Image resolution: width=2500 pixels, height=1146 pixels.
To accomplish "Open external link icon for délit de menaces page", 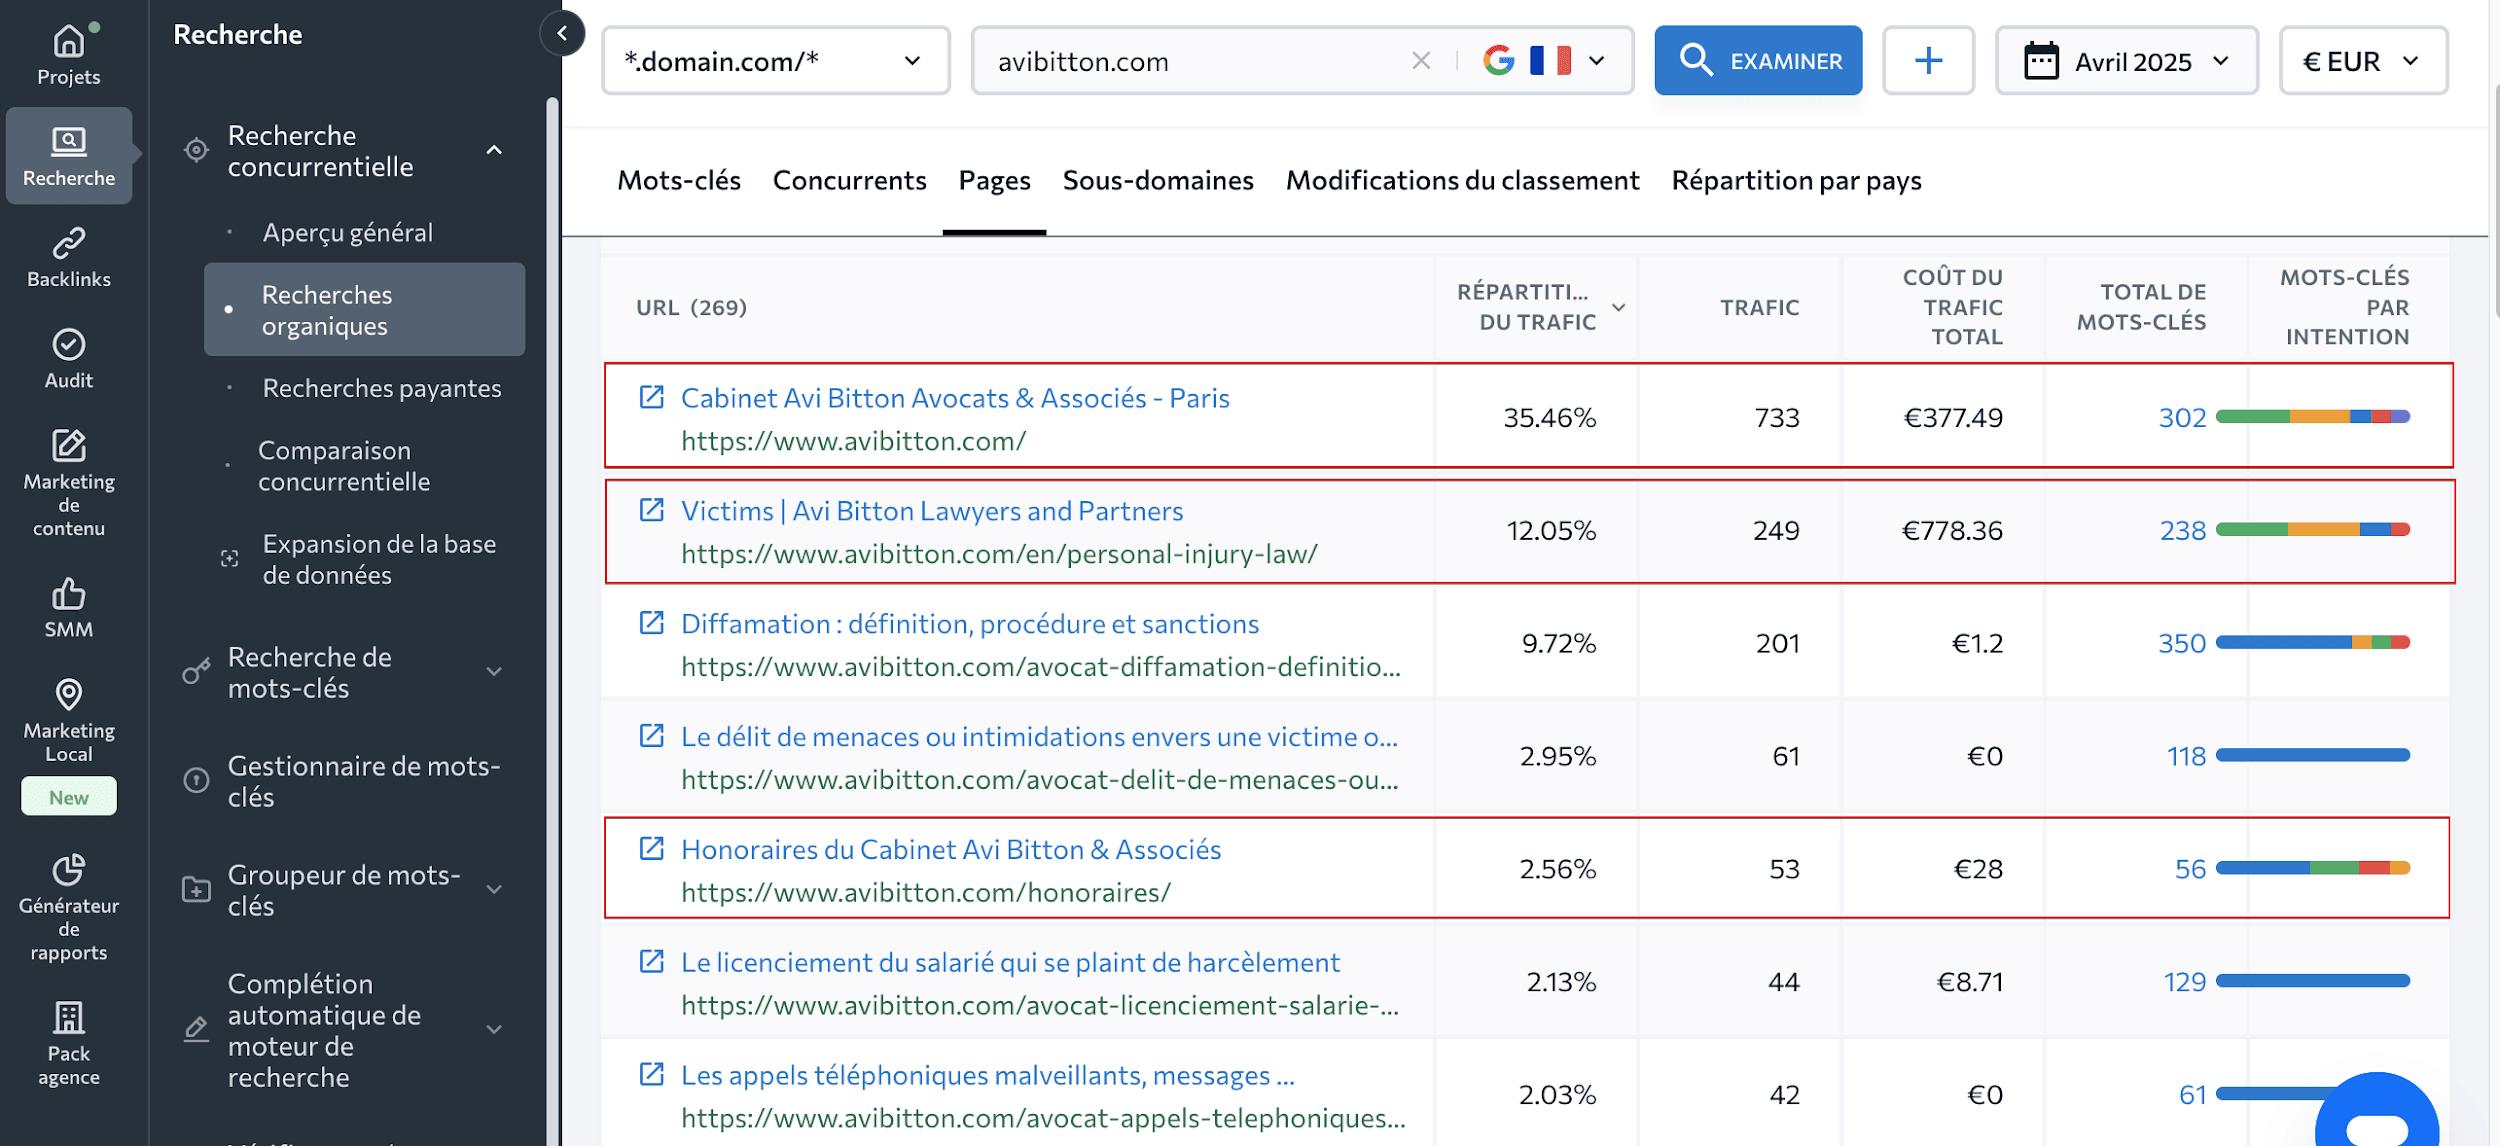I will tap(651, 736).
